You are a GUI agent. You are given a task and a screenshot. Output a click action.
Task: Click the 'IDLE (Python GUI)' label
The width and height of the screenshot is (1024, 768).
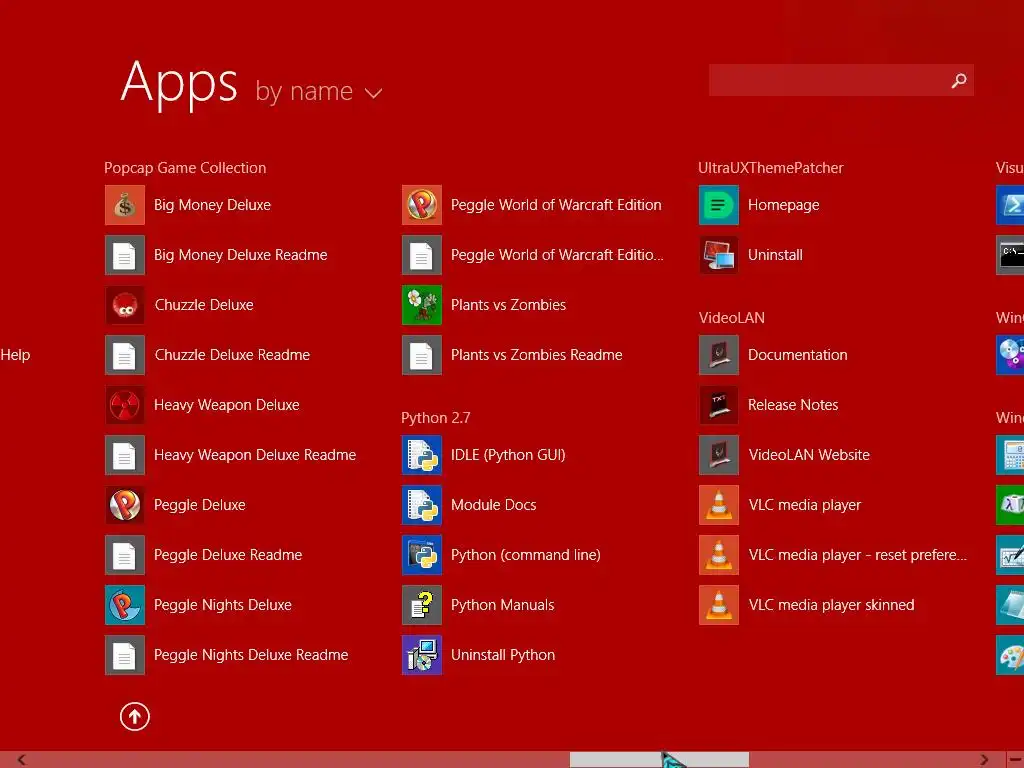pos(508,455)
